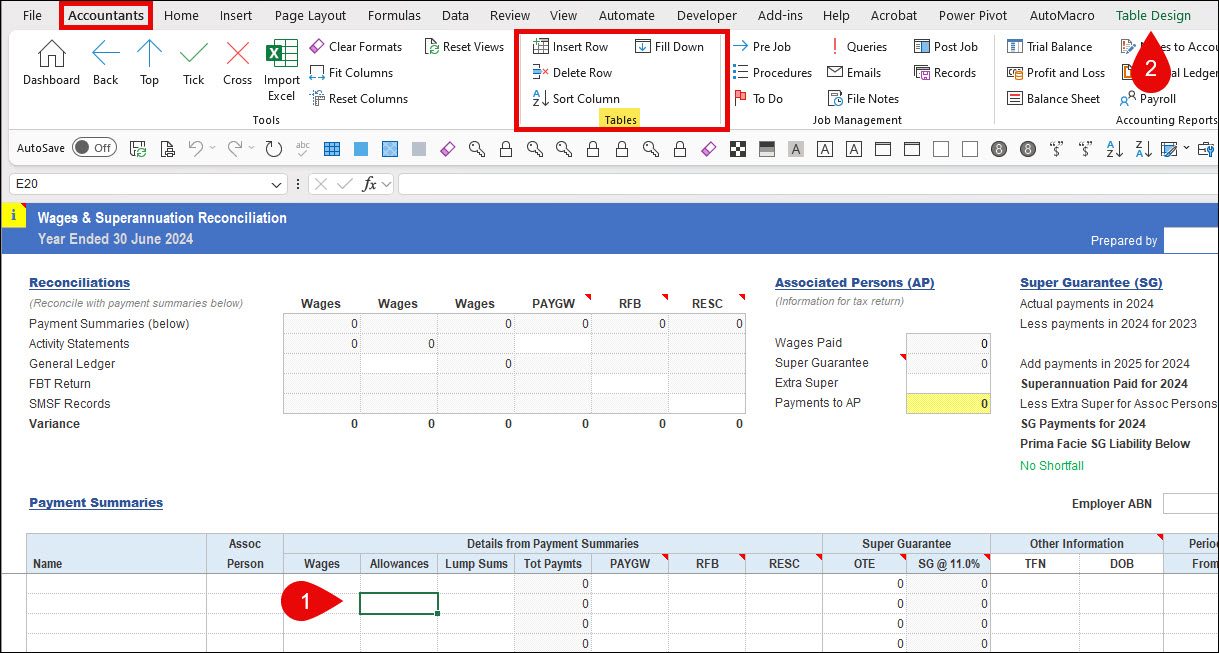Click the circular refresh icon
The height and width of the screenshot is (653, 1219).
pyautogui.click(x=273, y=149)
